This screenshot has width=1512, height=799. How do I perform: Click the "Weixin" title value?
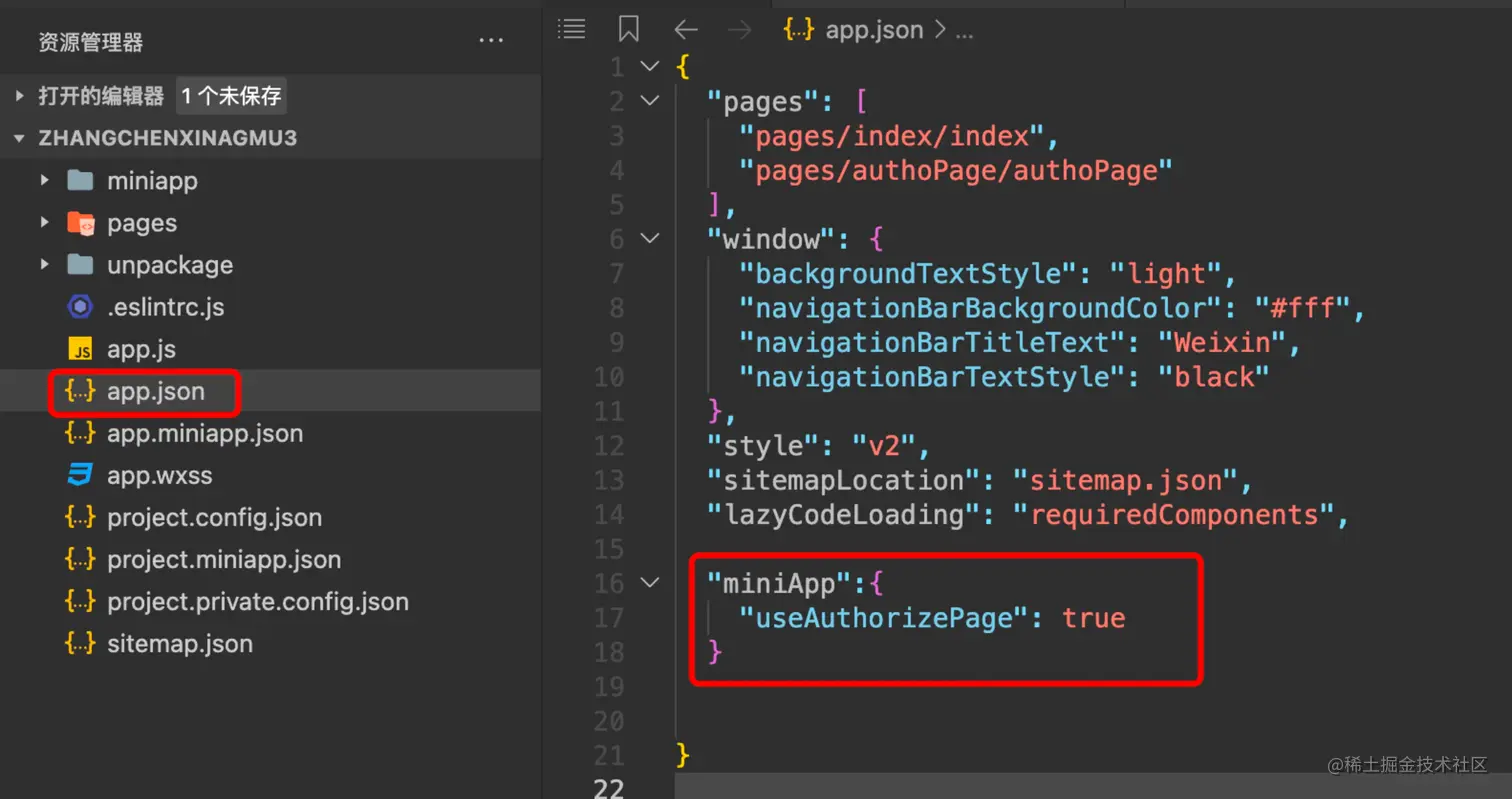click(1220, 342)
